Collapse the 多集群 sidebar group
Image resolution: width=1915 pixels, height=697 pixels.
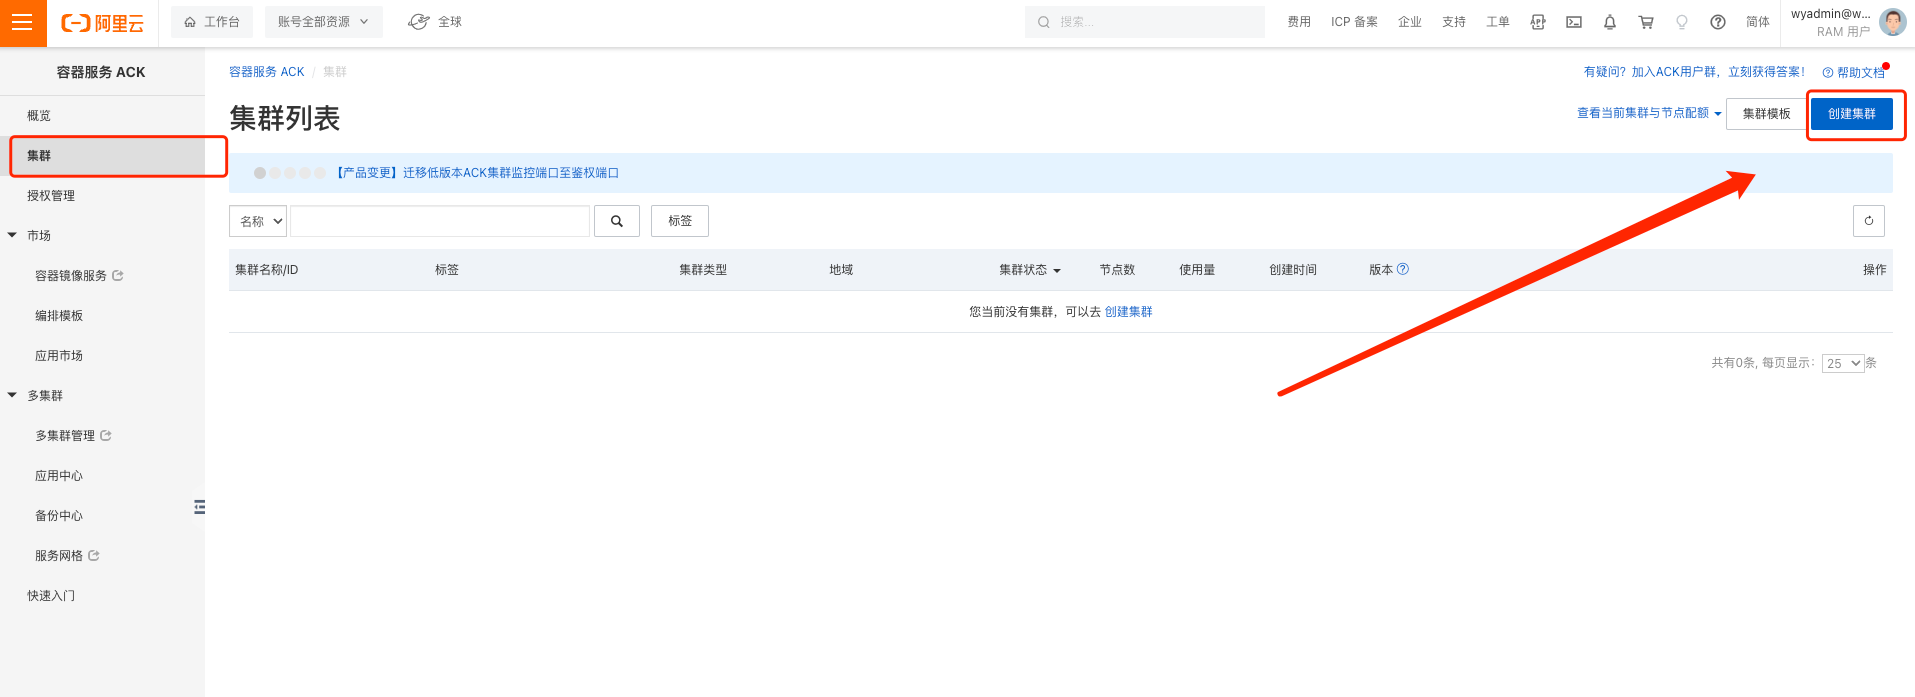[12, 396]
